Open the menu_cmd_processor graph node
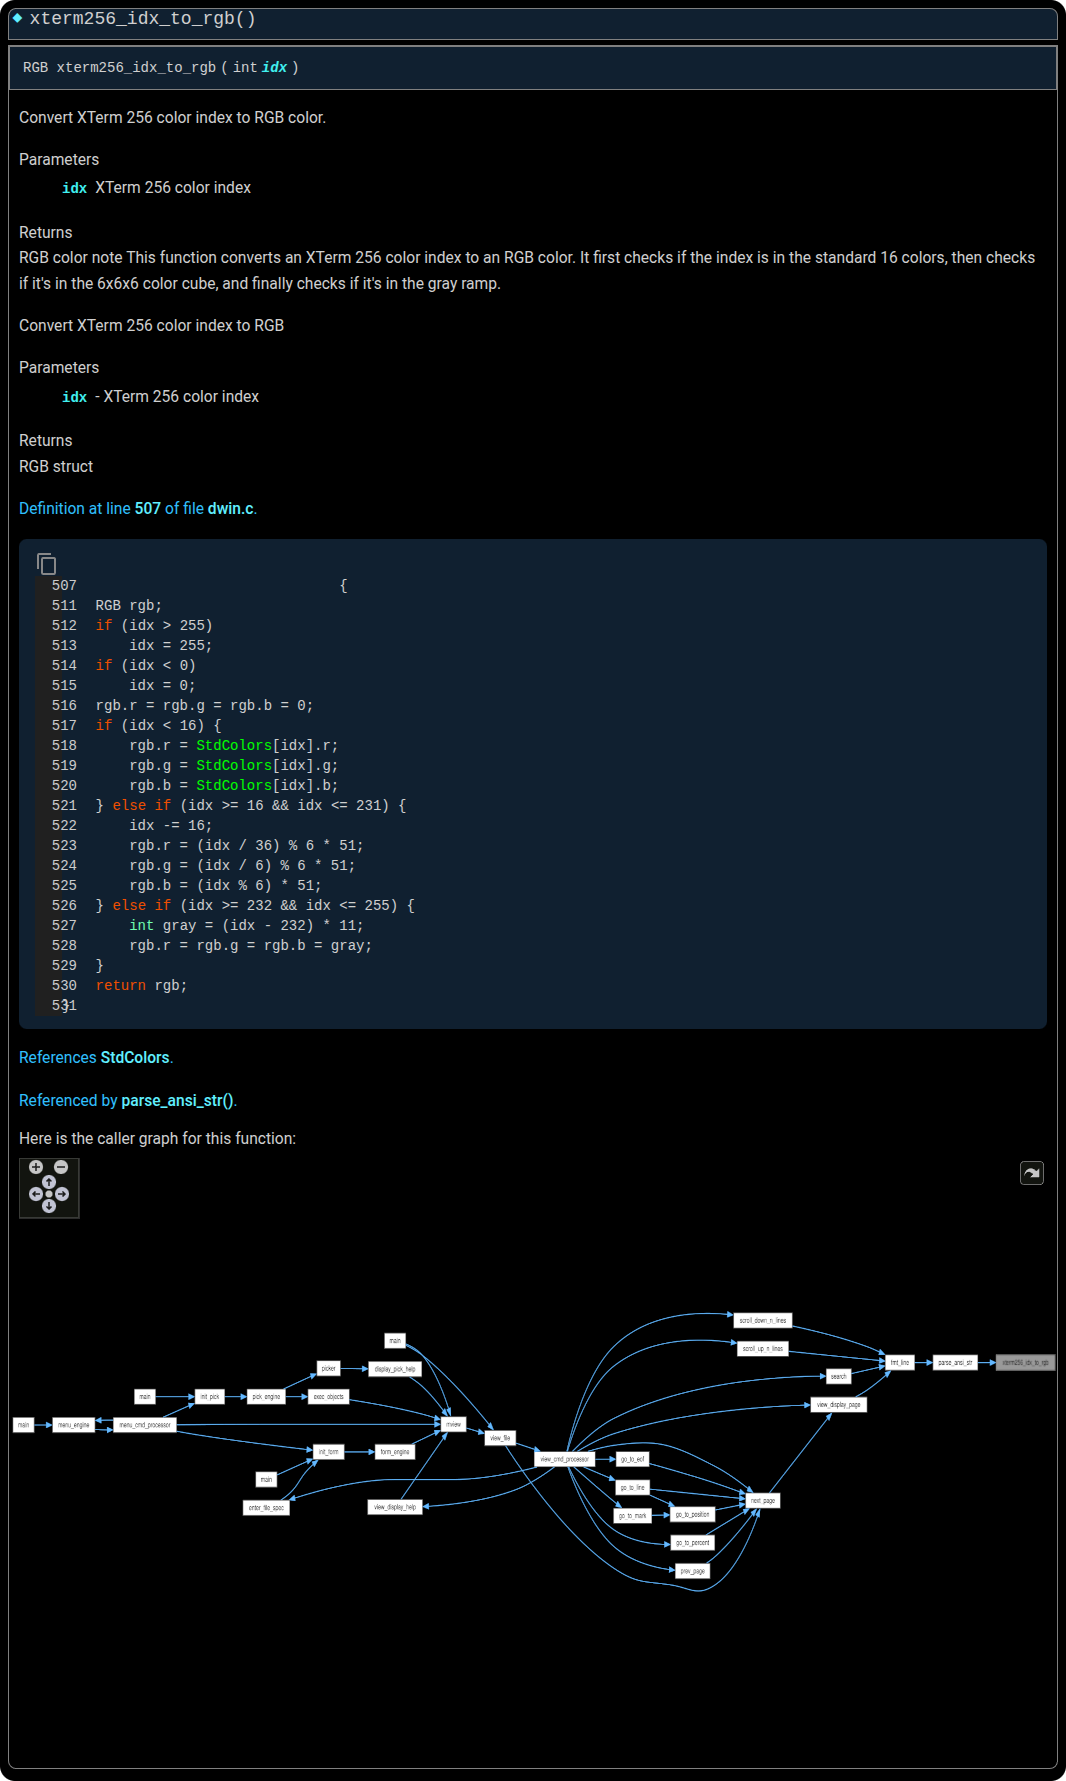Image resolution: width=1066 pixels, height=1781 pixels. (145, 1425)
